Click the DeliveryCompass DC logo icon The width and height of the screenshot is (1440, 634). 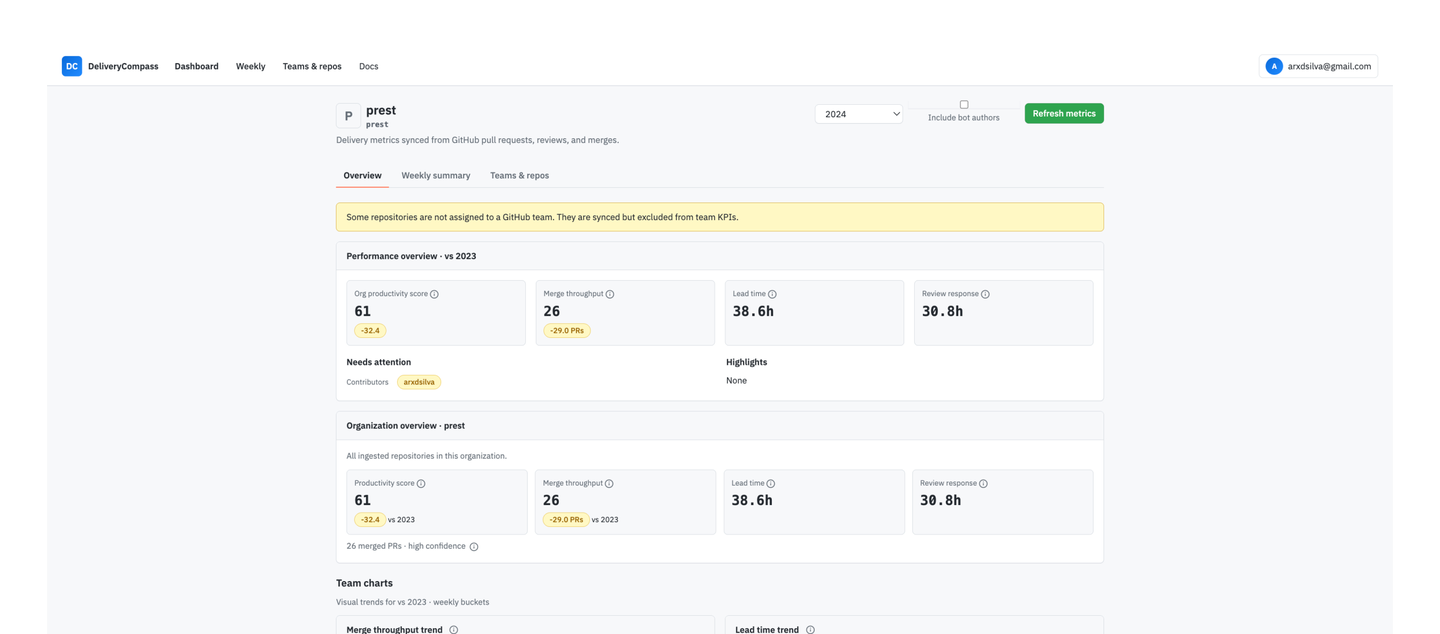[x=72, y=66]
